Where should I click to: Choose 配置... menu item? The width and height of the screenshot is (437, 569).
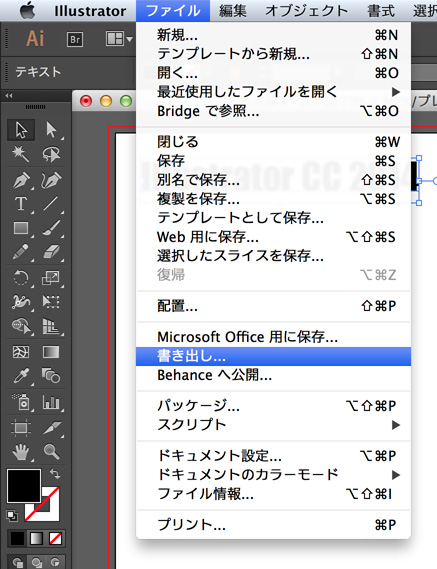pos(273,306)
